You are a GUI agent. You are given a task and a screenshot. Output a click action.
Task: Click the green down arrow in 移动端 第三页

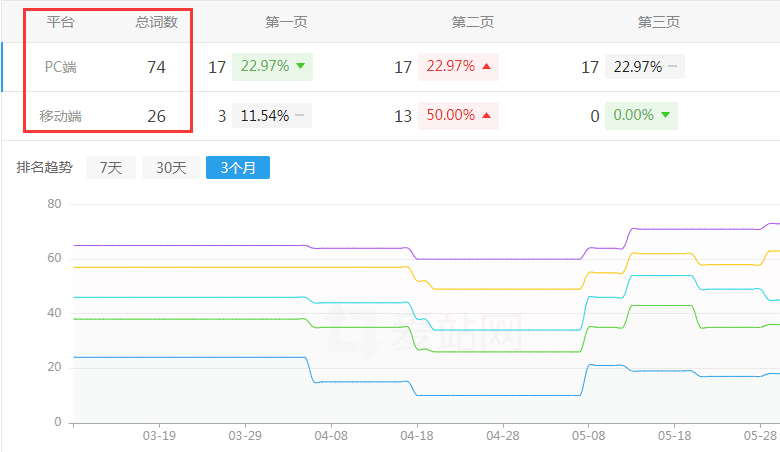click(665, 116)
